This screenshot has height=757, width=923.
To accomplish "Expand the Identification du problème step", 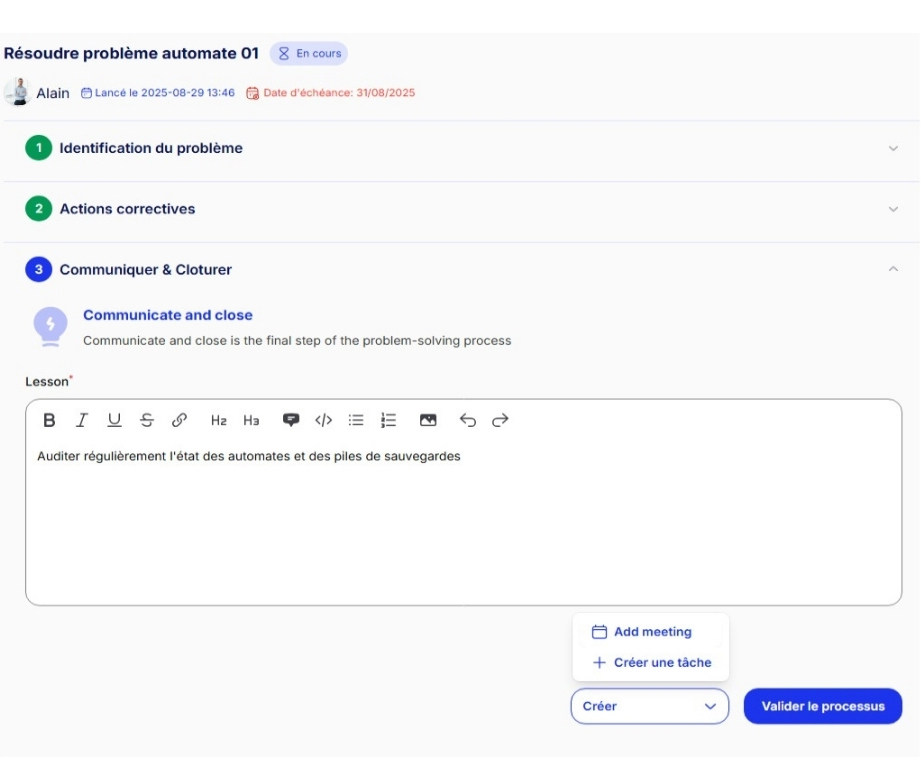I will pos(893,149).
